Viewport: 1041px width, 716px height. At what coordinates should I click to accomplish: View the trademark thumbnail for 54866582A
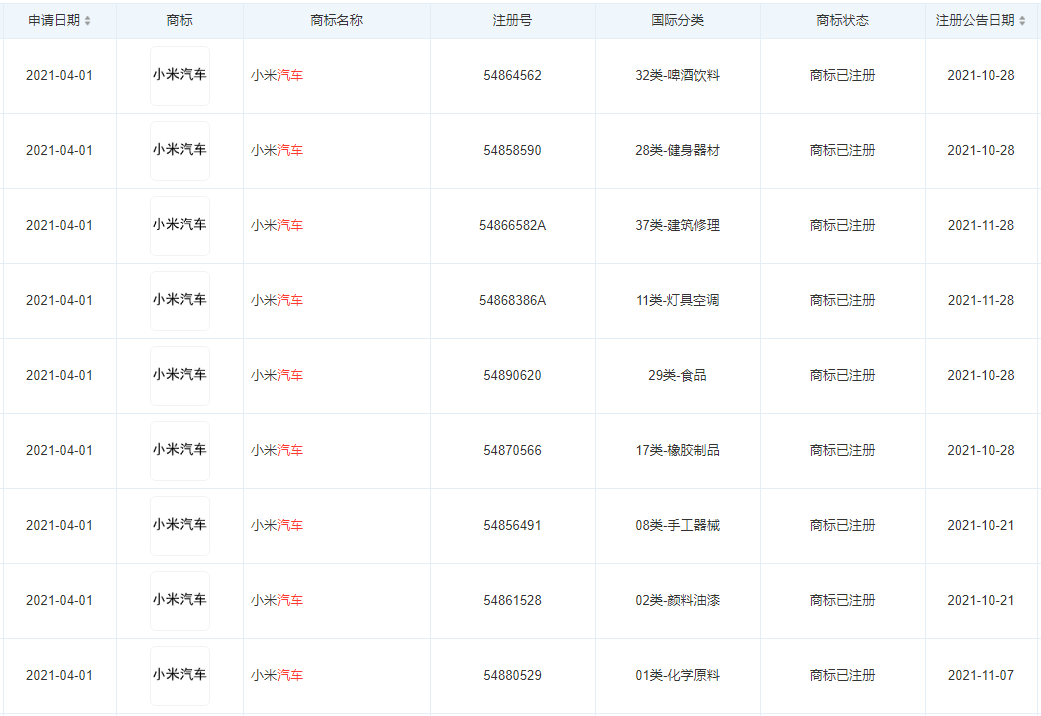click(x=180, y=226)
